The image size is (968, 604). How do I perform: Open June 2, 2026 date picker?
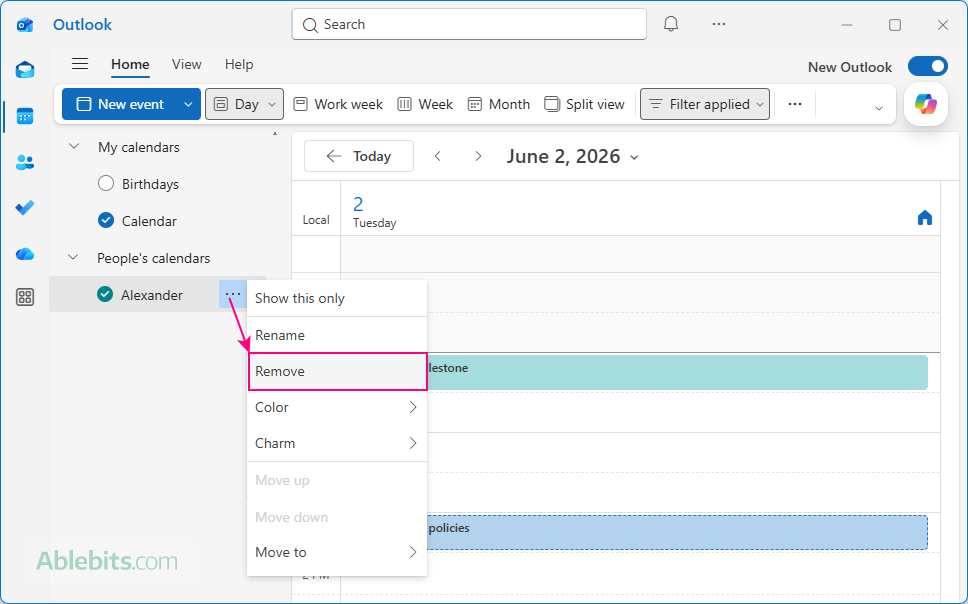tap(572, 156)
